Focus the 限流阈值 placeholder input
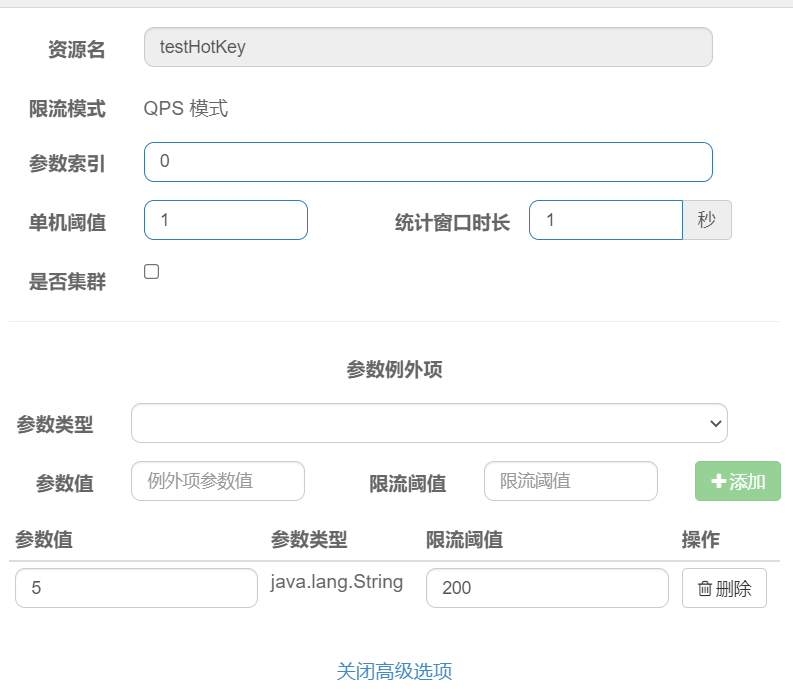This screenshot has width=793, height=689. (570, 481)
